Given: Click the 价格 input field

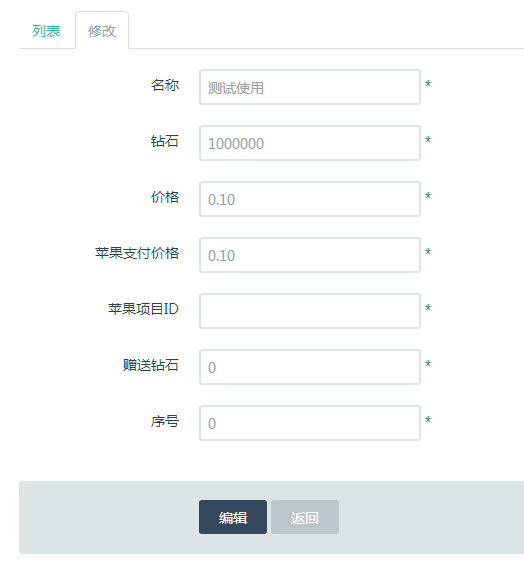Looking at the screenshot, I should (310, 199).
